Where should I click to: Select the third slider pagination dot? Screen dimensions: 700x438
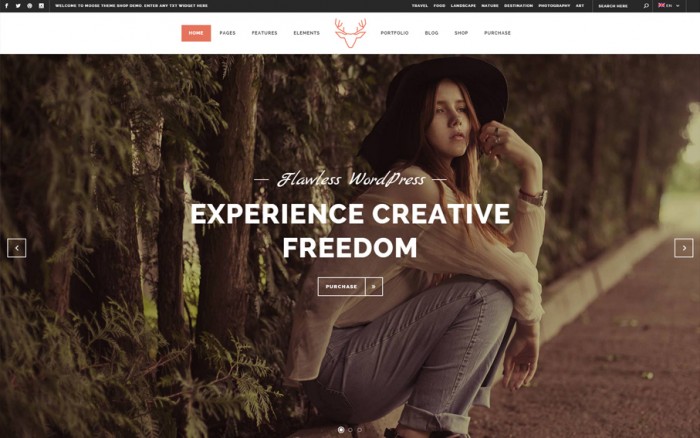(x=359, y=430)
